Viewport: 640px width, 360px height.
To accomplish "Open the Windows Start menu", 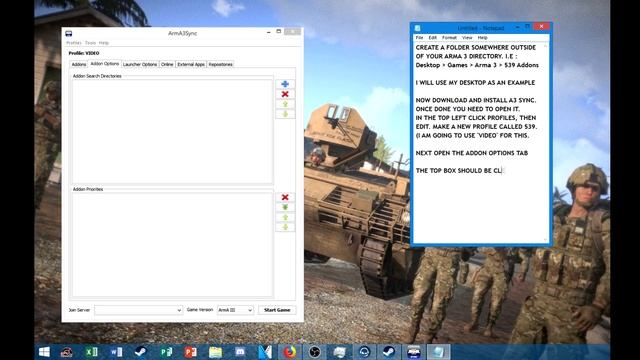I will click(44, 352).
